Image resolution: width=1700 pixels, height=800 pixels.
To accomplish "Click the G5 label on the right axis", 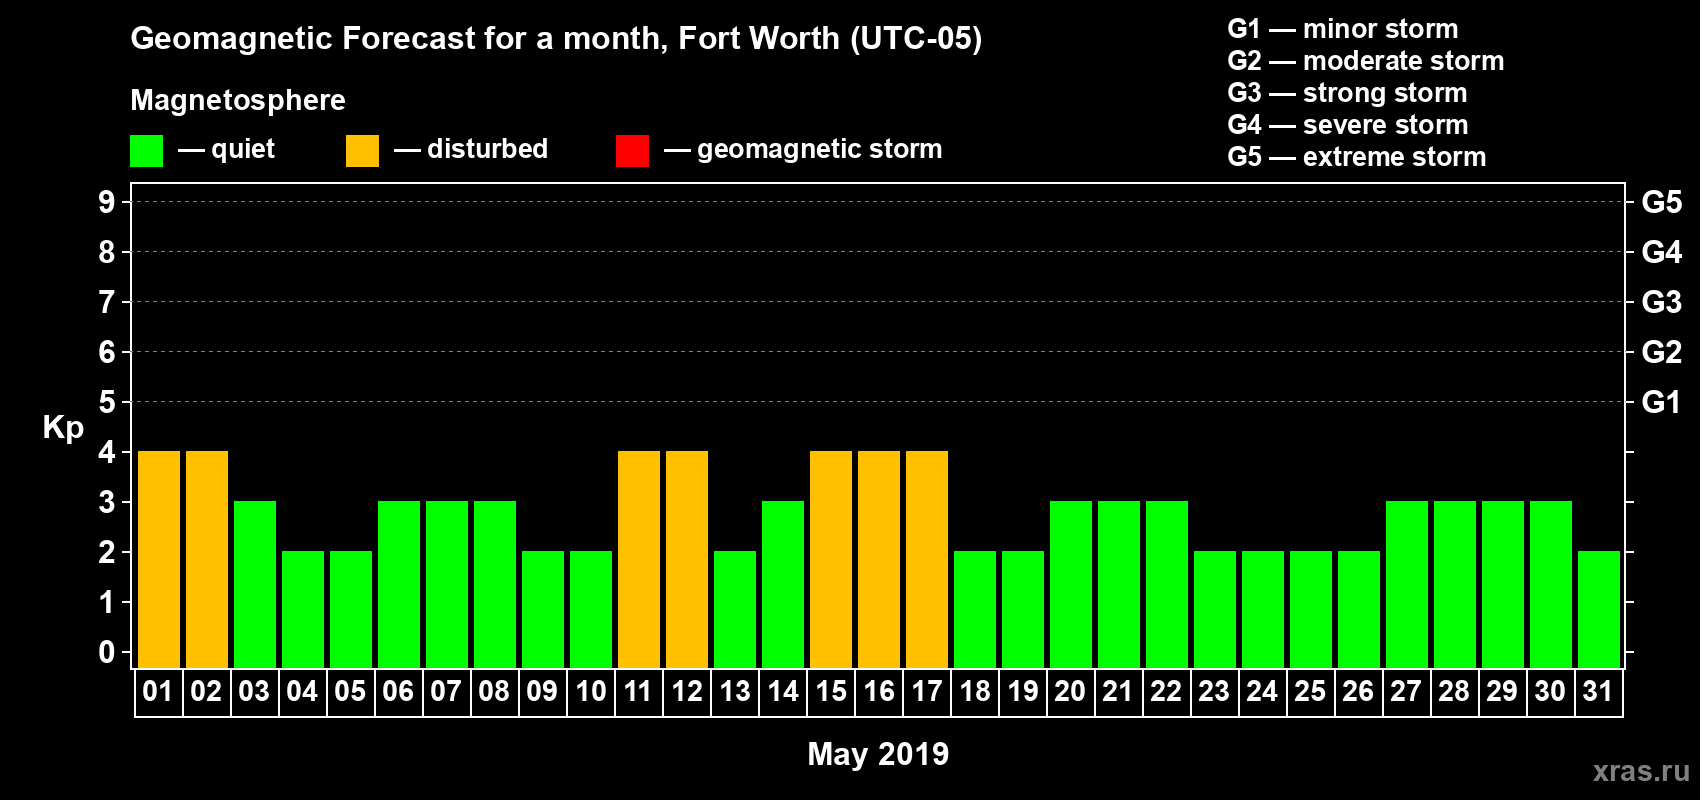I will click(x=1662, y=202).
